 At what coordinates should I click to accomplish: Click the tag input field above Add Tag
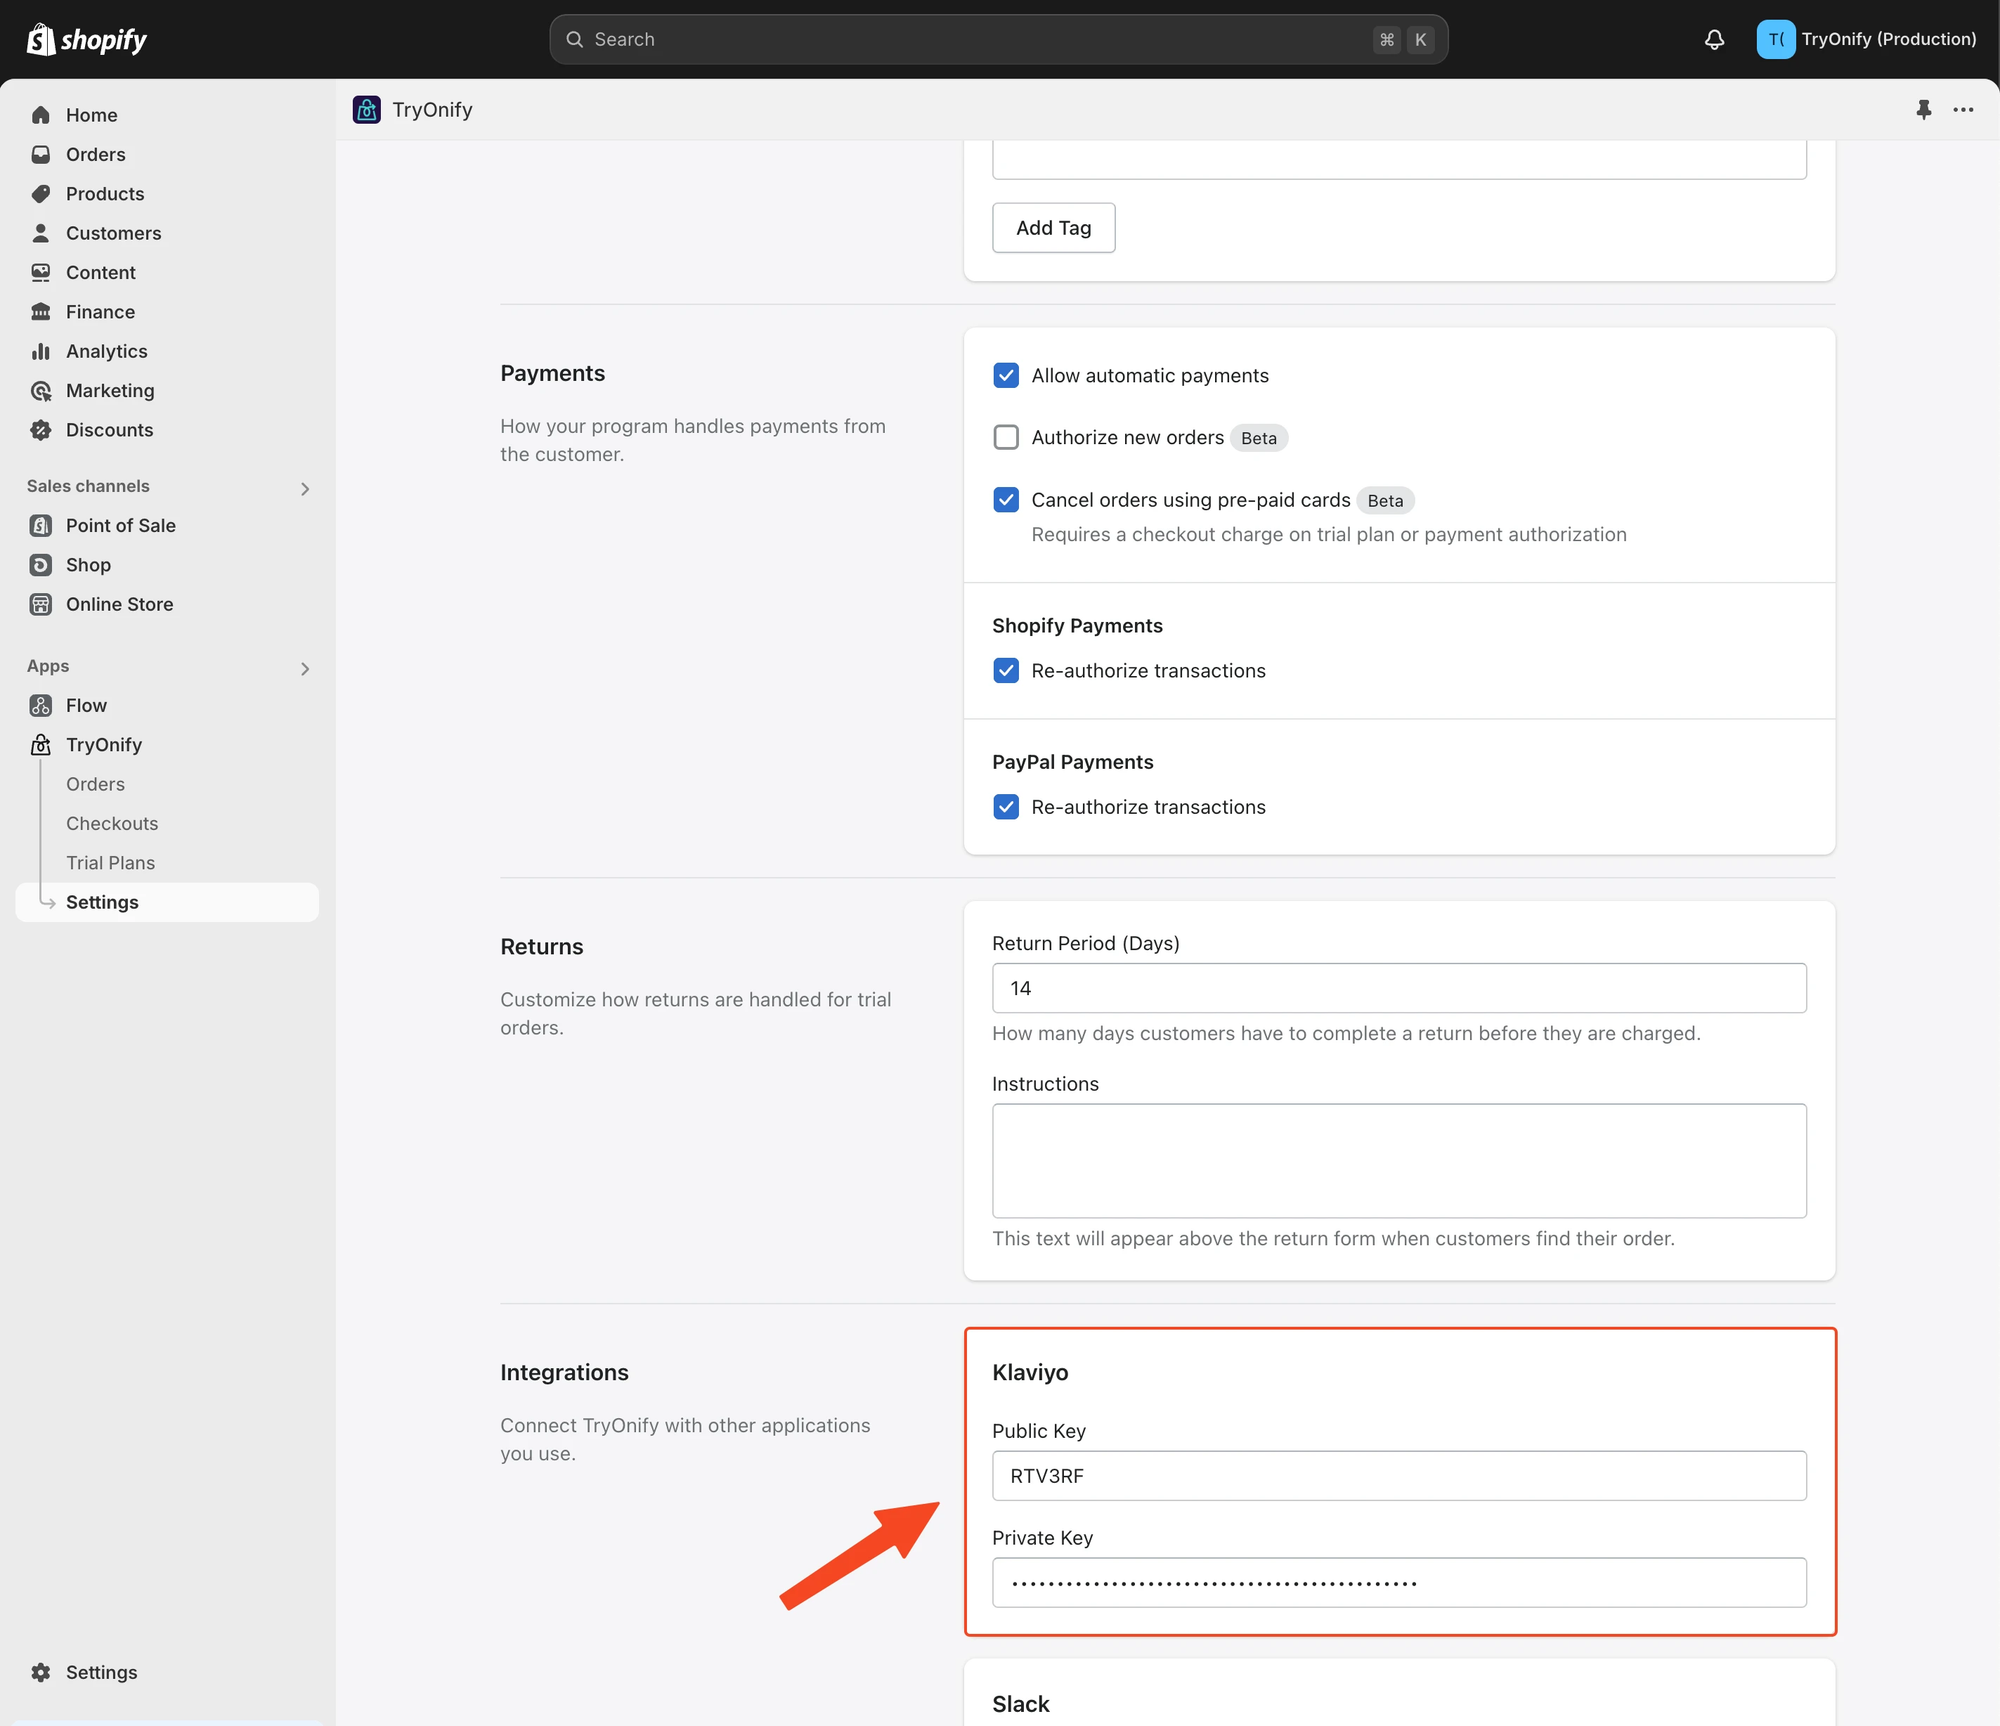[1399, 160]
